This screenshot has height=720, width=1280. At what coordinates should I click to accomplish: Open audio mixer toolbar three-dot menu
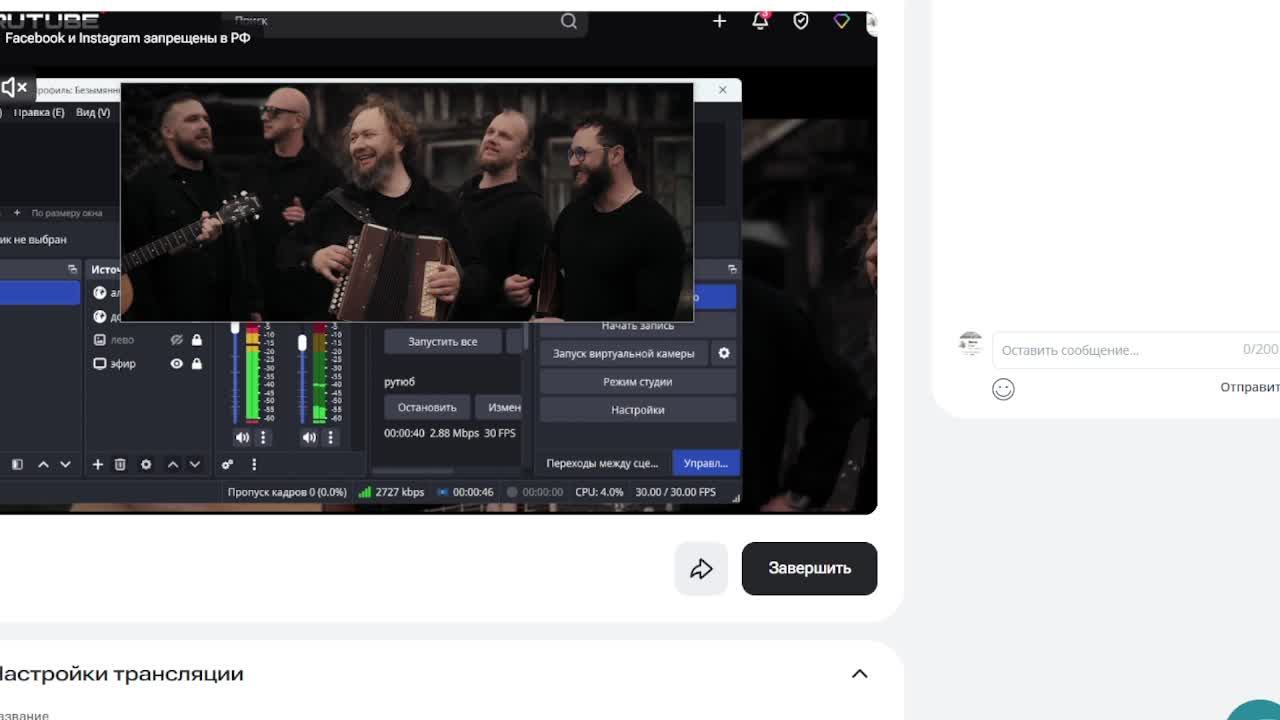254,464
